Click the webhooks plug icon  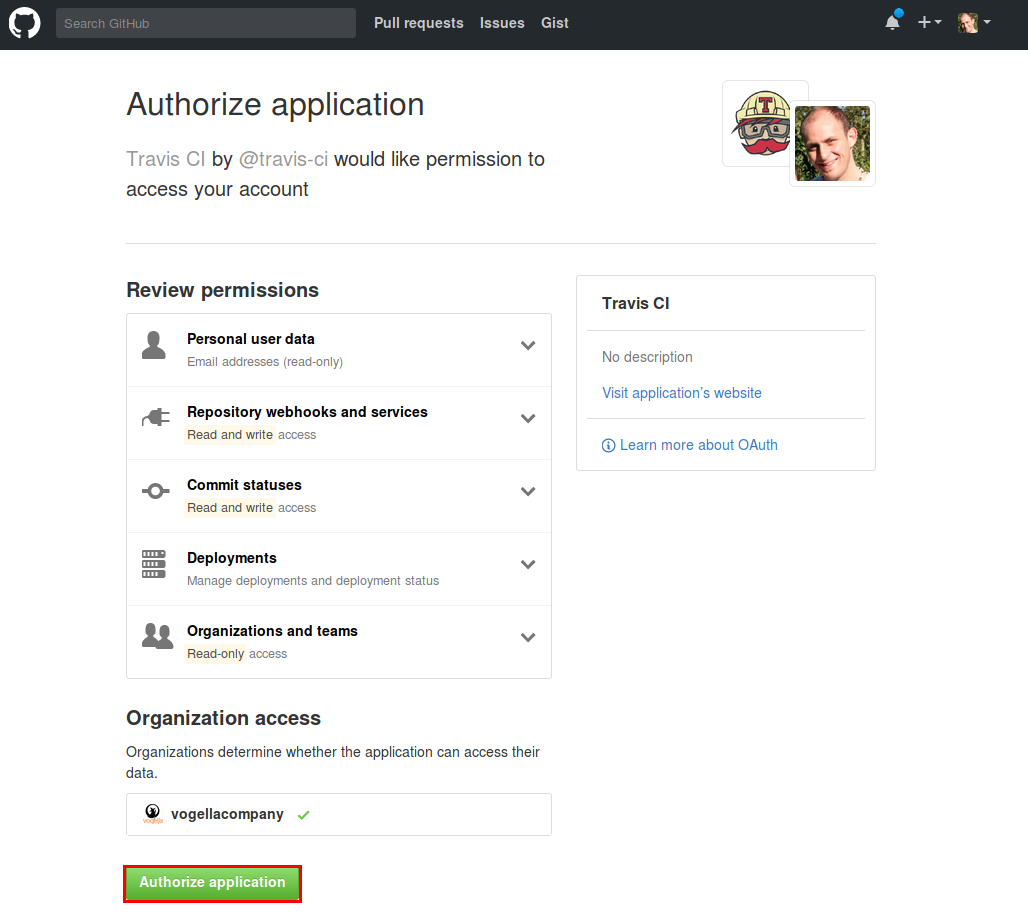tap(155, 418)
